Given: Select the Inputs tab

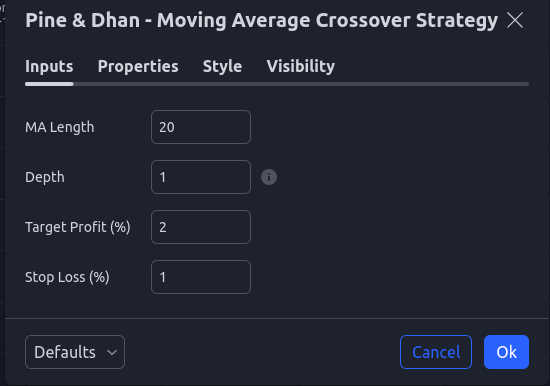Looking at the screenshot, I should (49, 66).
